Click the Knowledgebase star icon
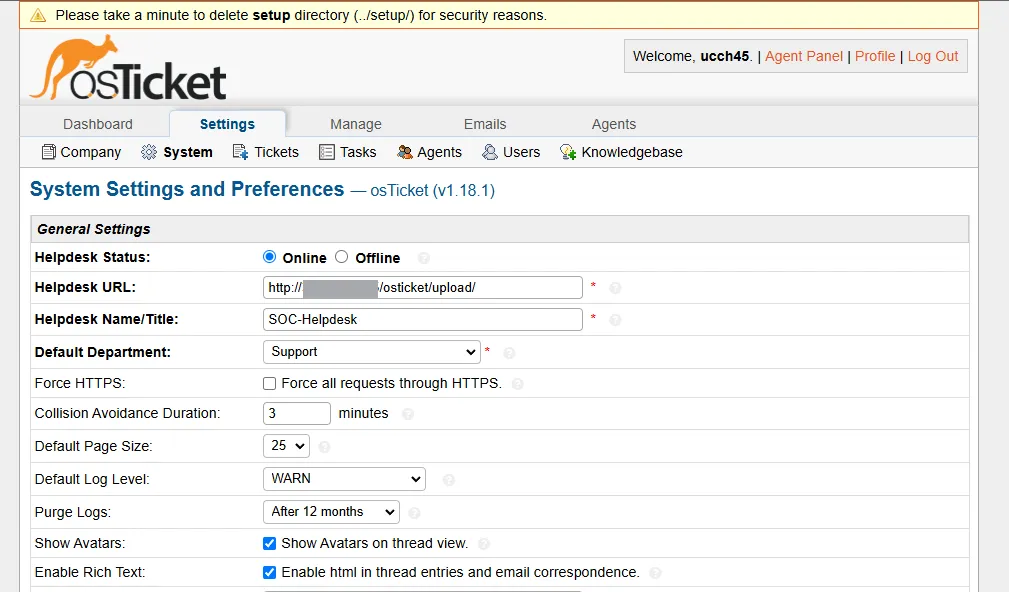This screenshot has width=1009, height=592. pyautogui.click(x=567, y=152)
